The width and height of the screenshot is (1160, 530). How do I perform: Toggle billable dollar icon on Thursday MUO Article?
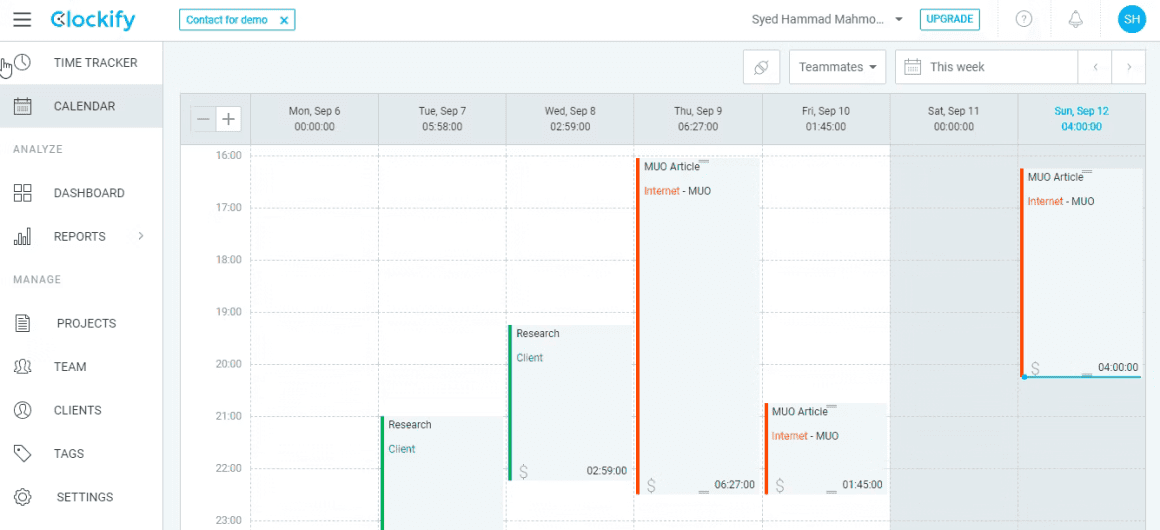pyautogui.click(x=651, y=486)
